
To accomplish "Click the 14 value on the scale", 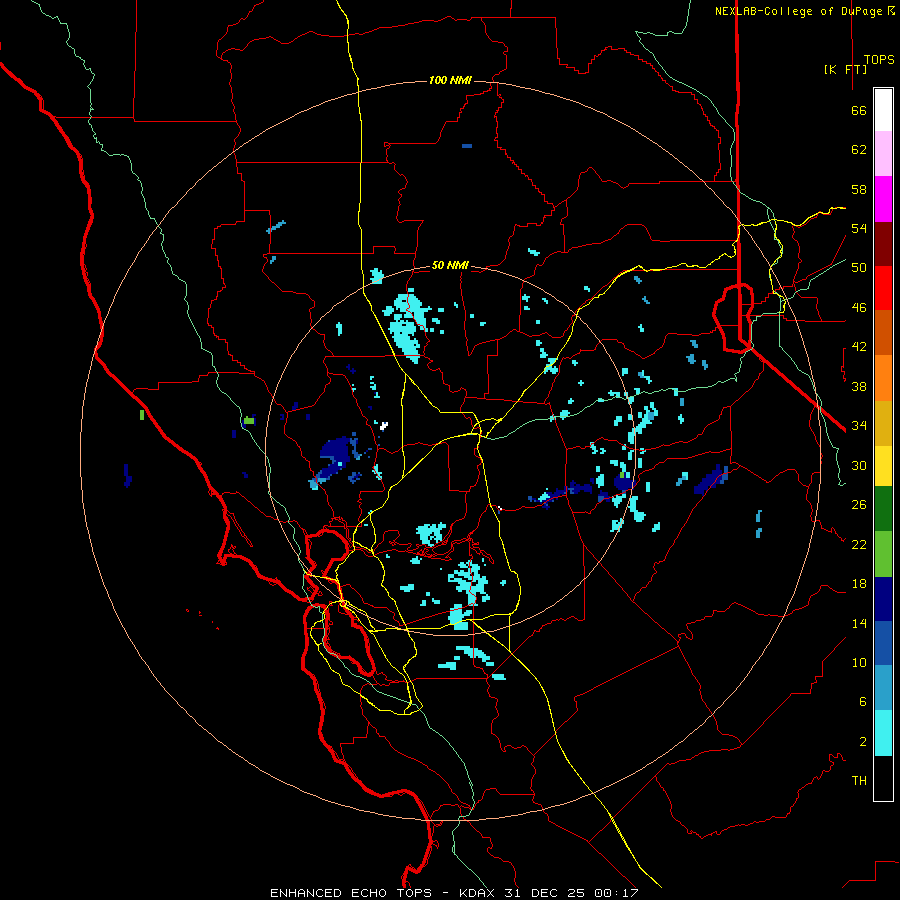I will click(x=859, y=623).
